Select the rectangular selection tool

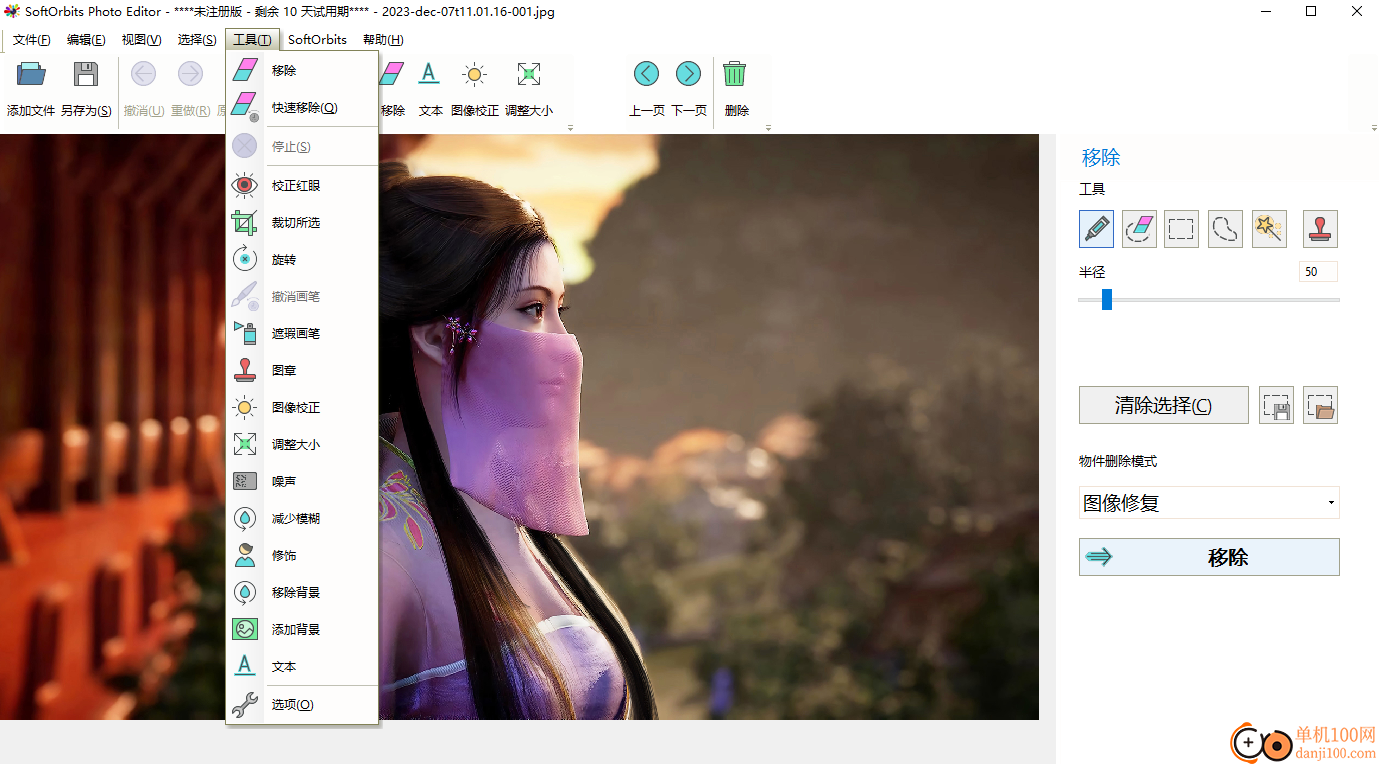1182,229
